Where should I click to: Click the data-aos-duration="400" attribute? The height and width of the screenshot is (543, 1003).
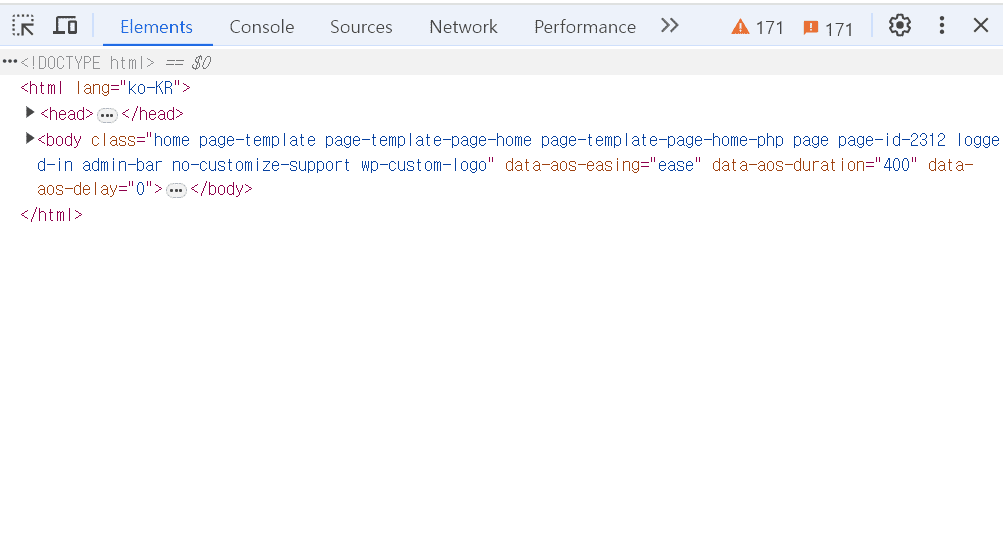(x=814, y=165)
